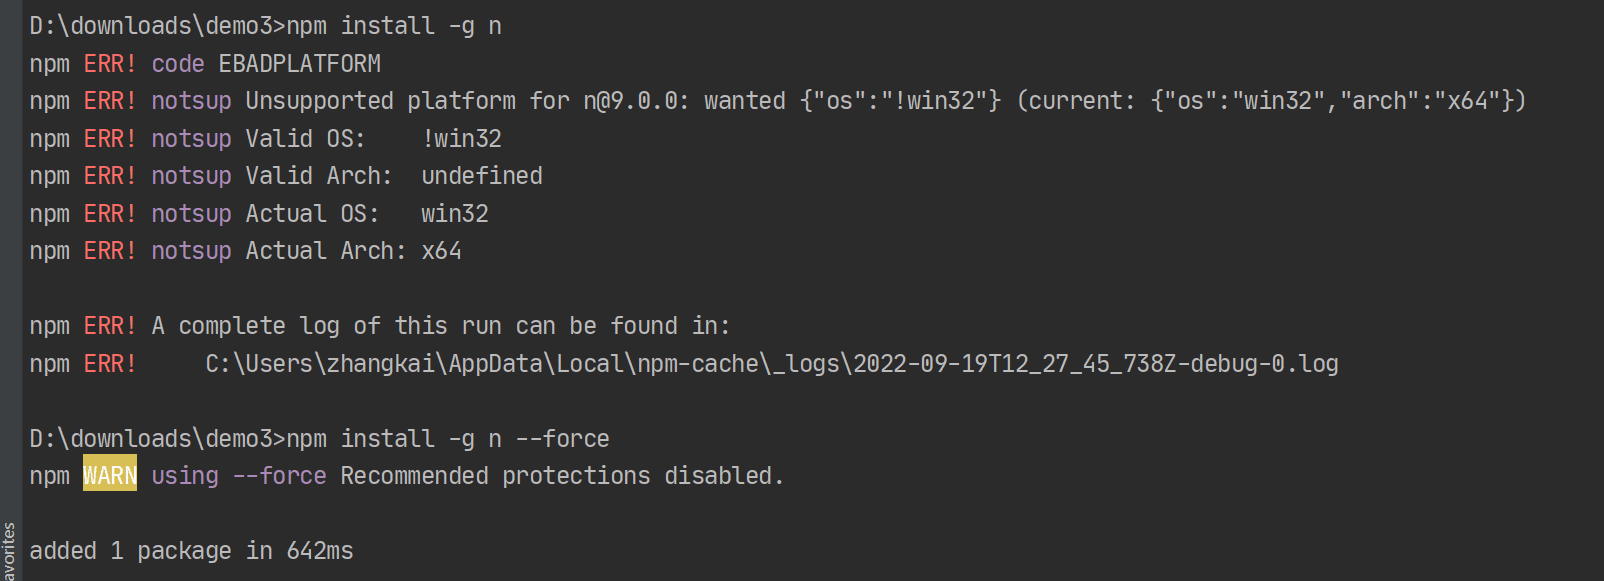Click the 'npm install -g n --force' command
1604x581 pixels.
448,439
